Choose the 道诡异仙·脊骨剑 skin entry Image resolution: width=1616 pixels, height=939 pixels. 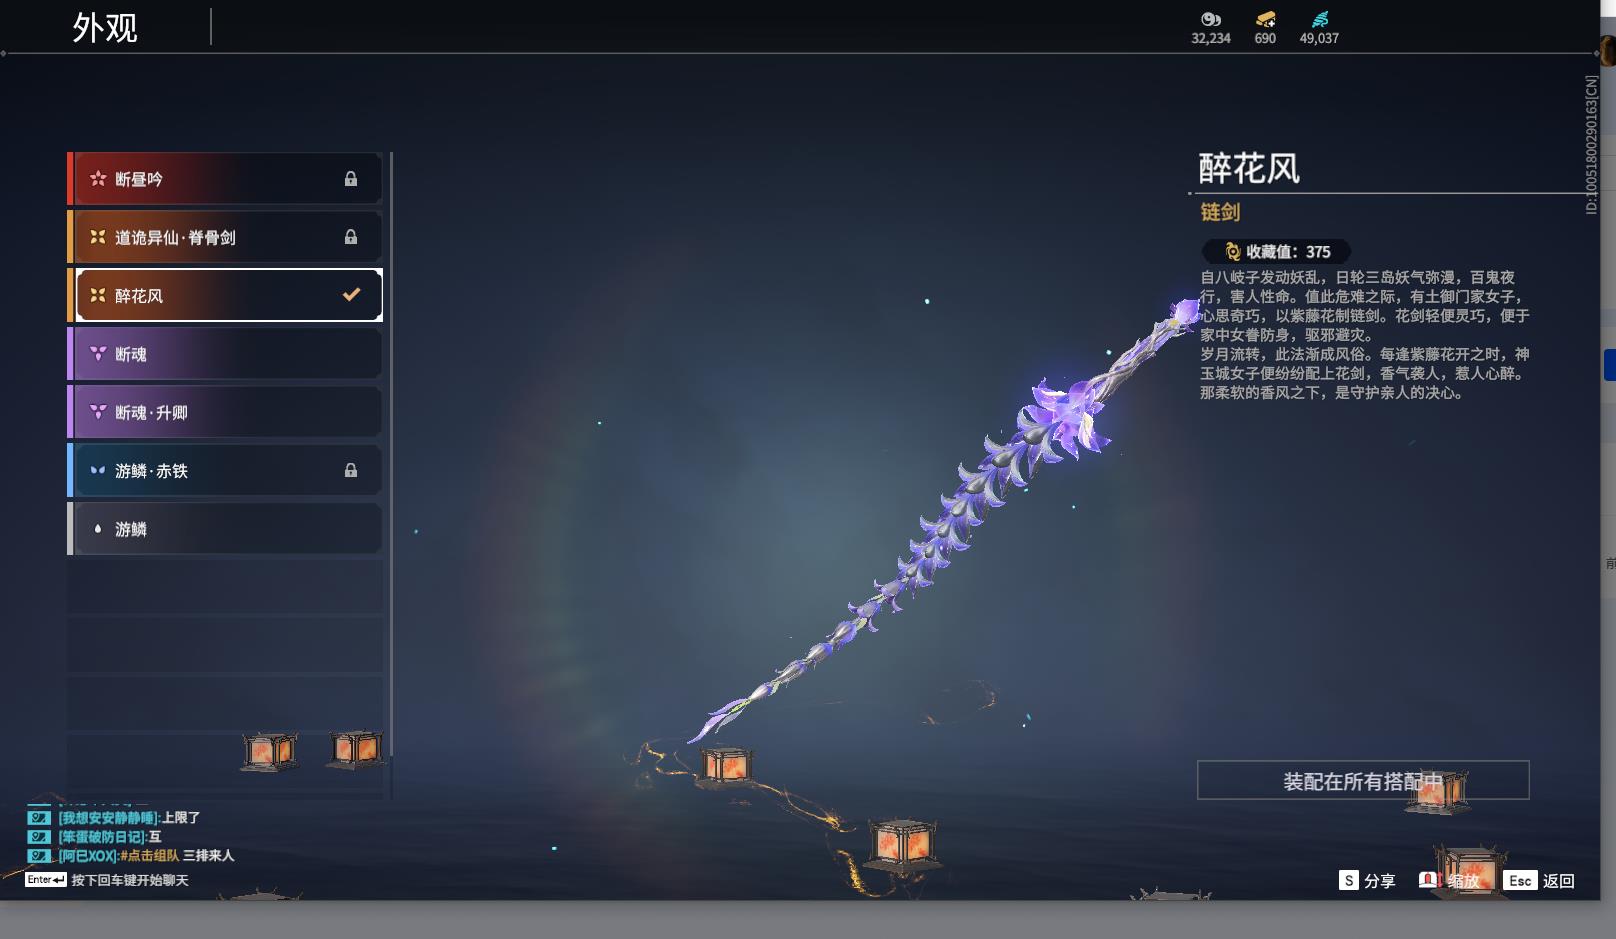[x=225, y=237]
